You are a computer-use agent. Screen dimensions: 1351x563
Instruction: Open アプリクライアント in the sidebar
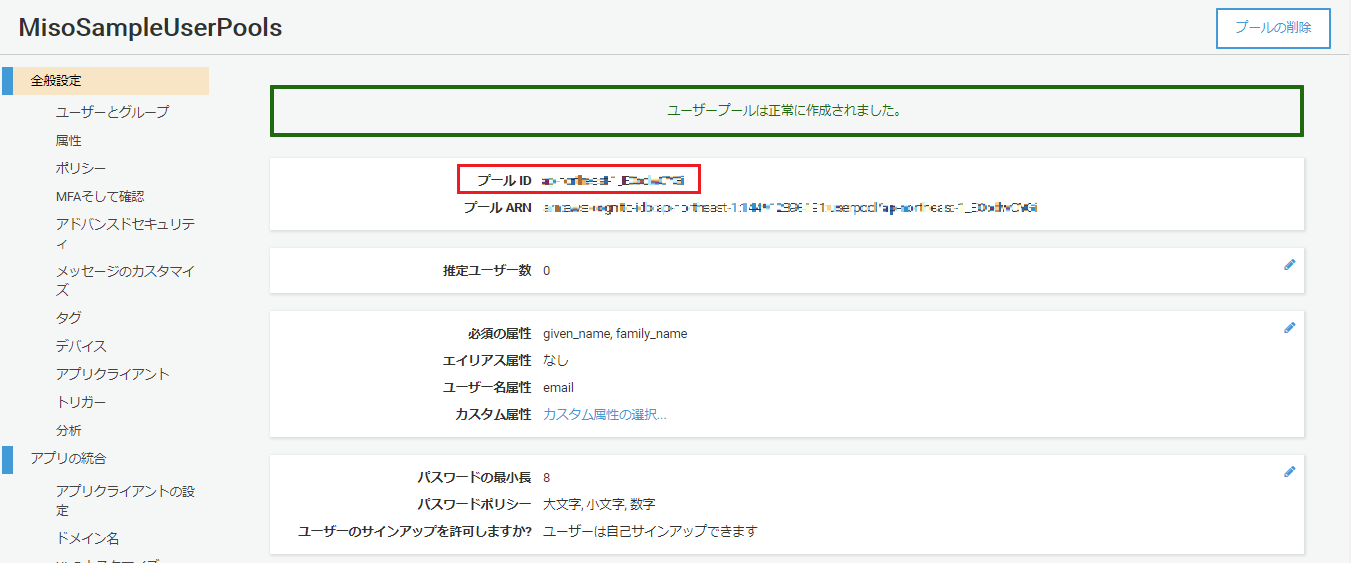pos(113,374)
